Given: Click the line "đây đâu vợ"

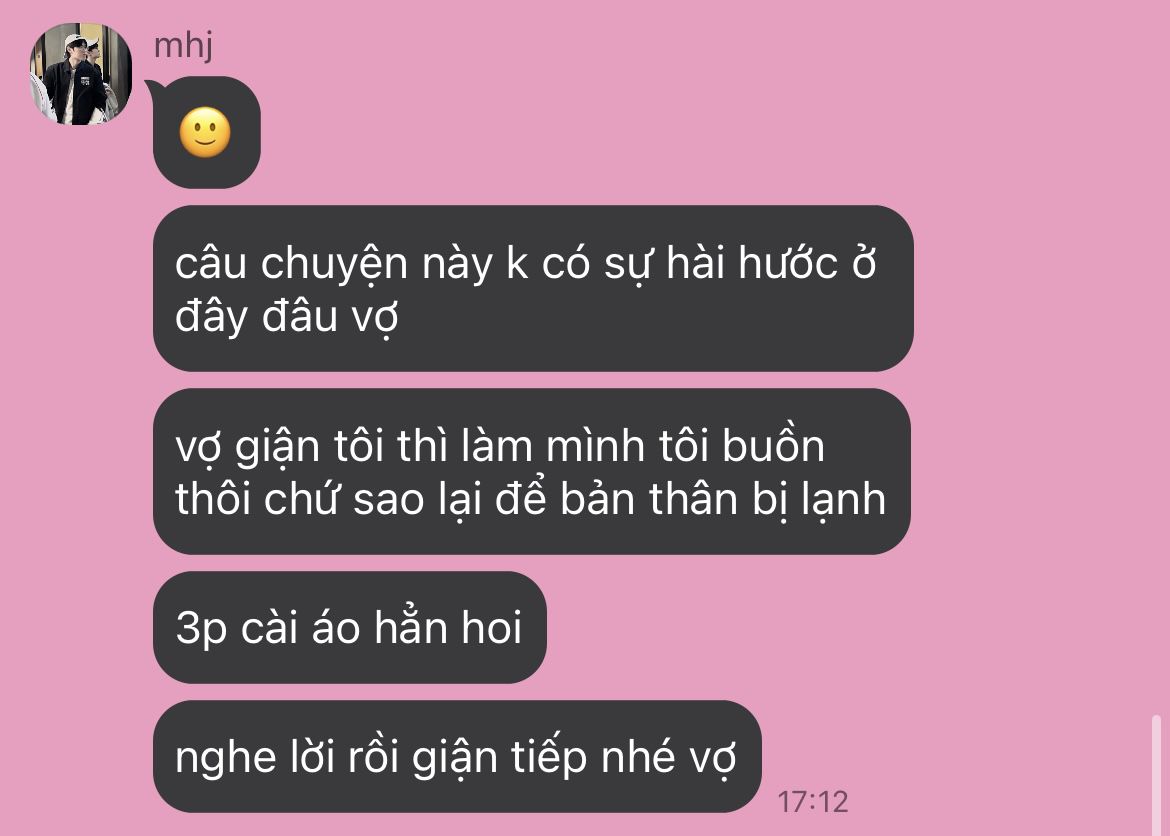Looking at the screenshot, I should [287, 316].
